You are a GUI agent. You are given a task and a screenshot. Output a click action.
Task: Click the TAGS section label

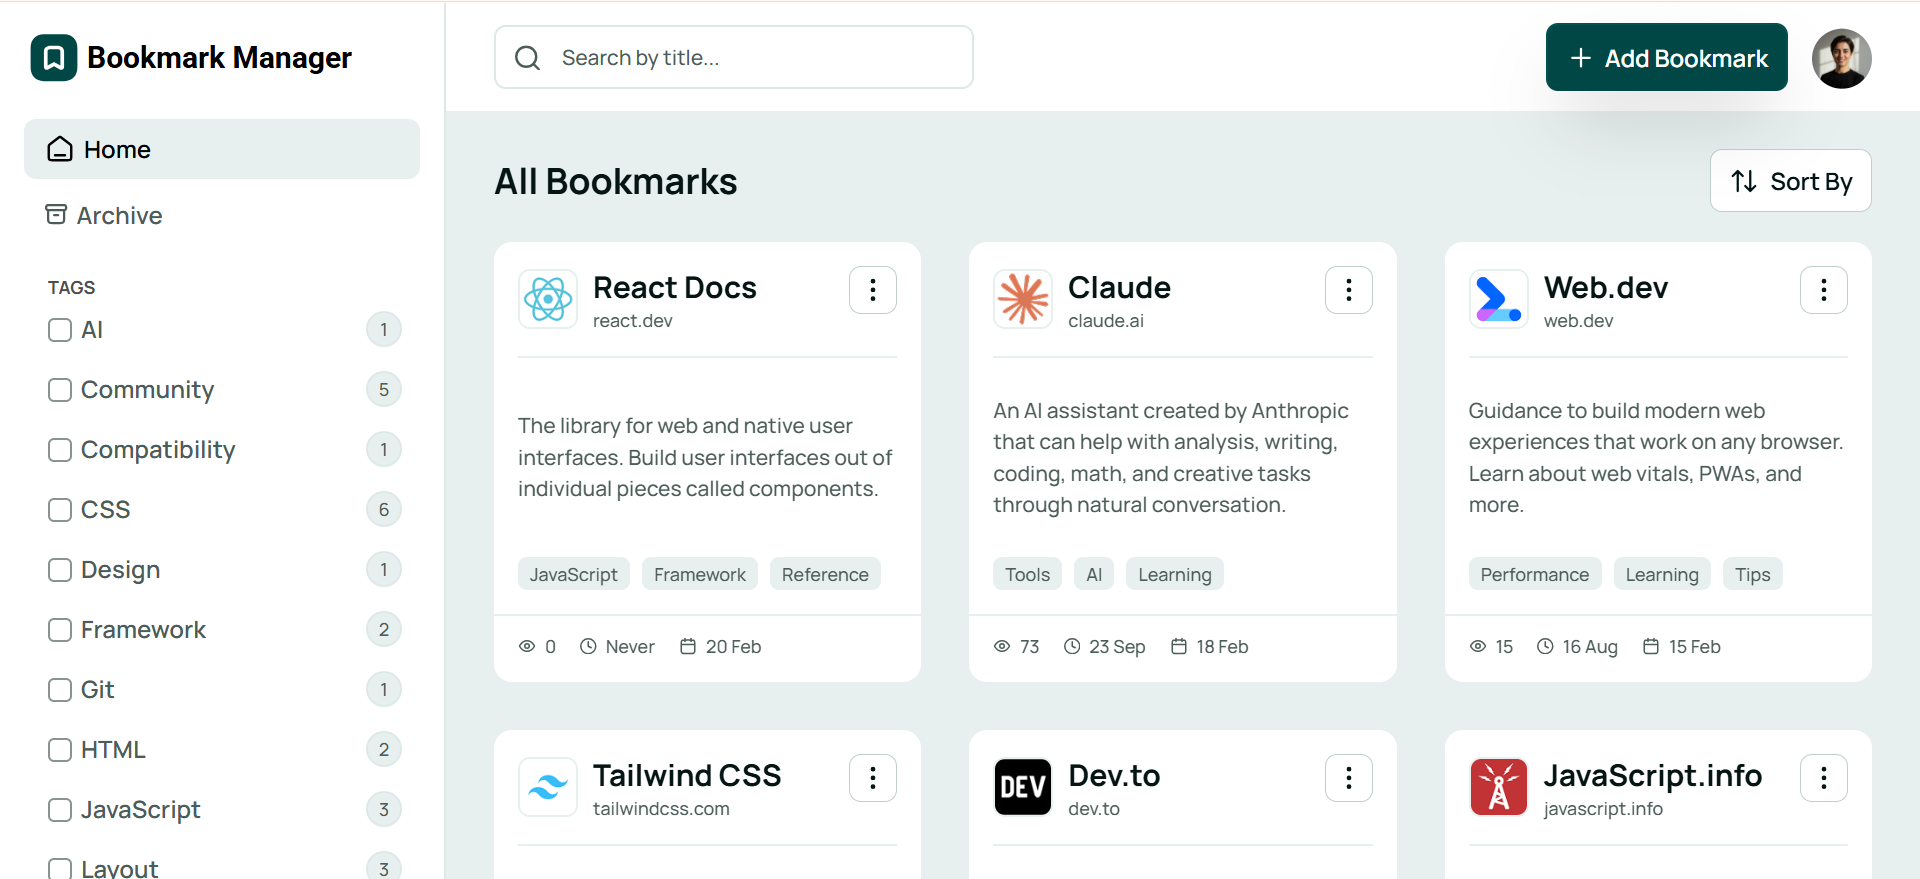[72, 288]
